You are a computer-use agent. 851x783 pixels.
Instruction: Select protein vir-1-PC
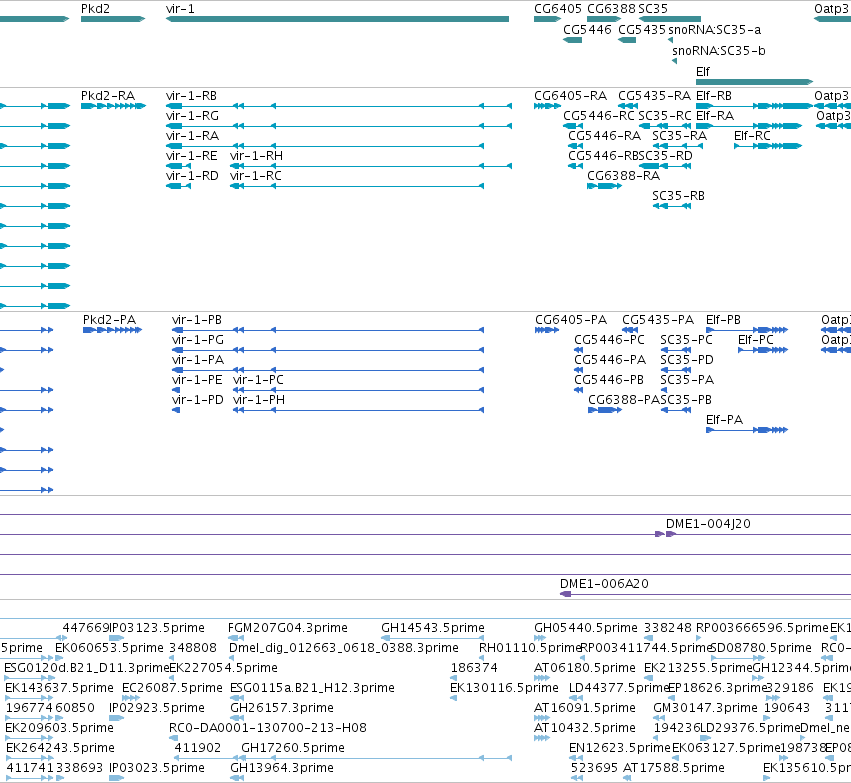258,380
